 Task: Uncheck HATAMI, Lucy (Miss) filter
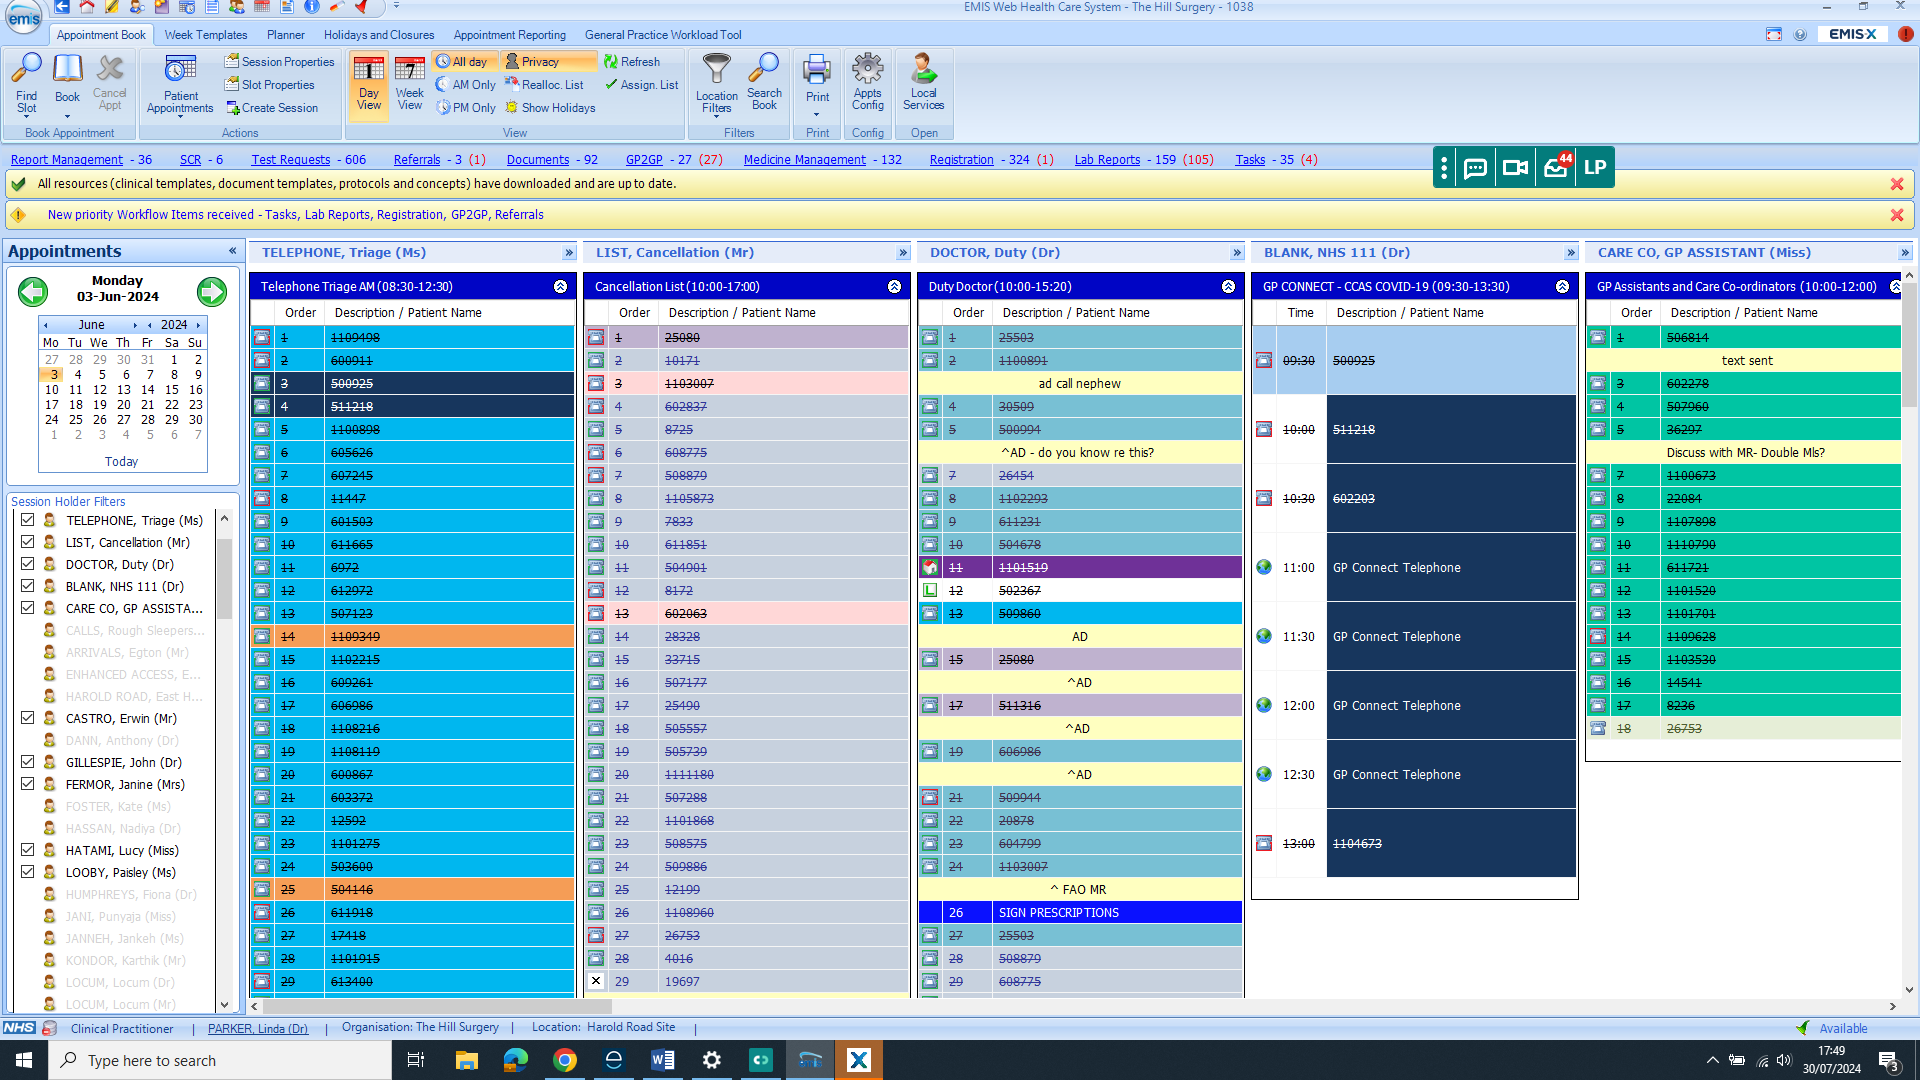[x=28, y=850]
